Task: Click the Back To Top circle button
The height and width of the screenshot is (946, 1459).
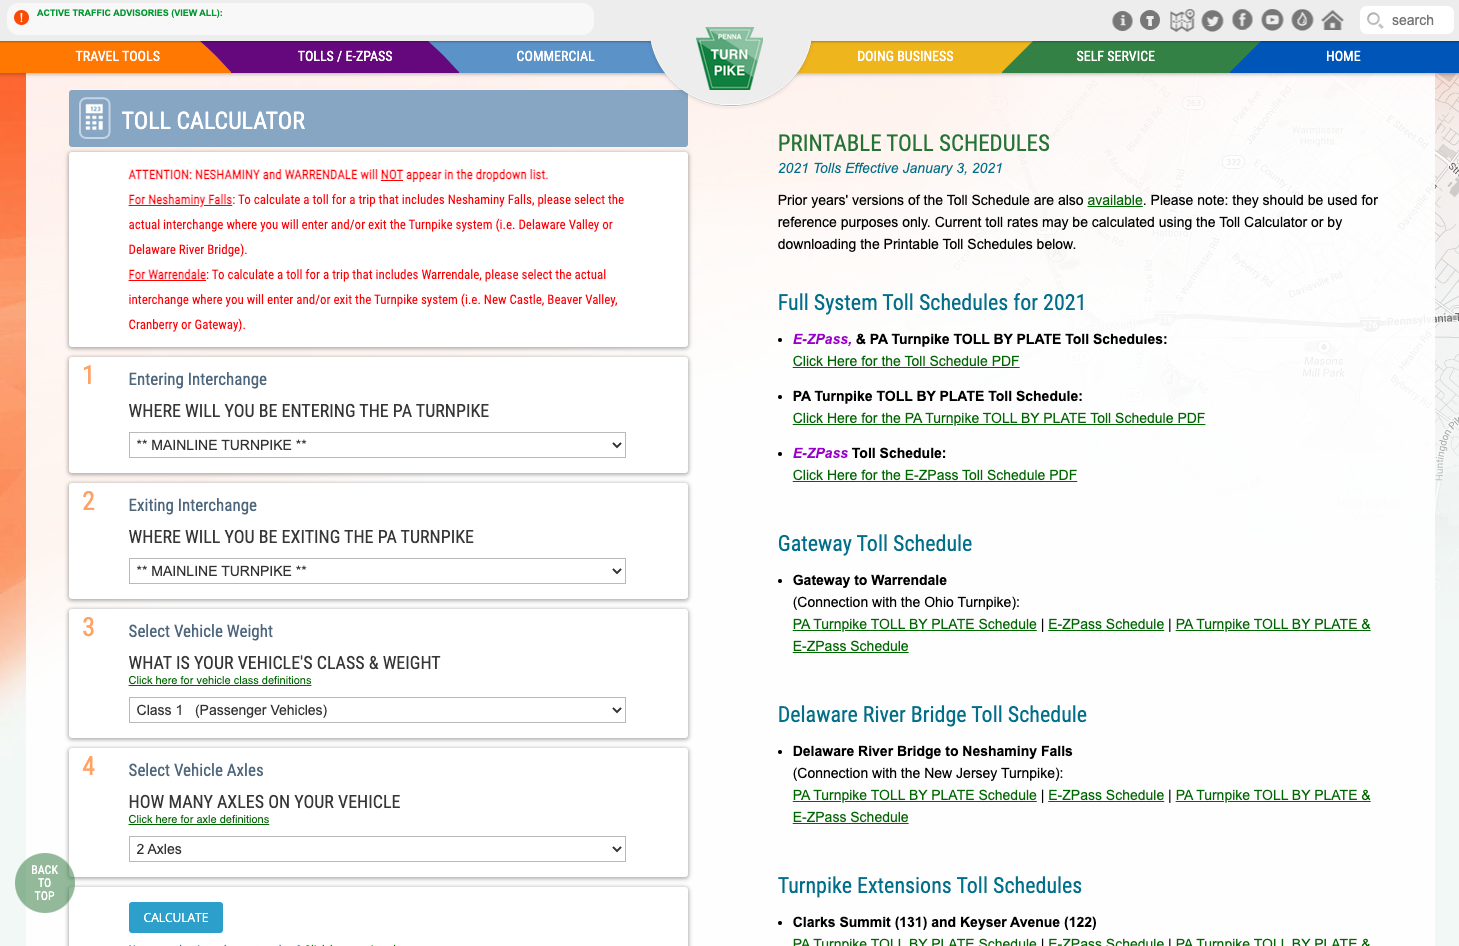Action: pyautogui.click(x=45, y=883)
